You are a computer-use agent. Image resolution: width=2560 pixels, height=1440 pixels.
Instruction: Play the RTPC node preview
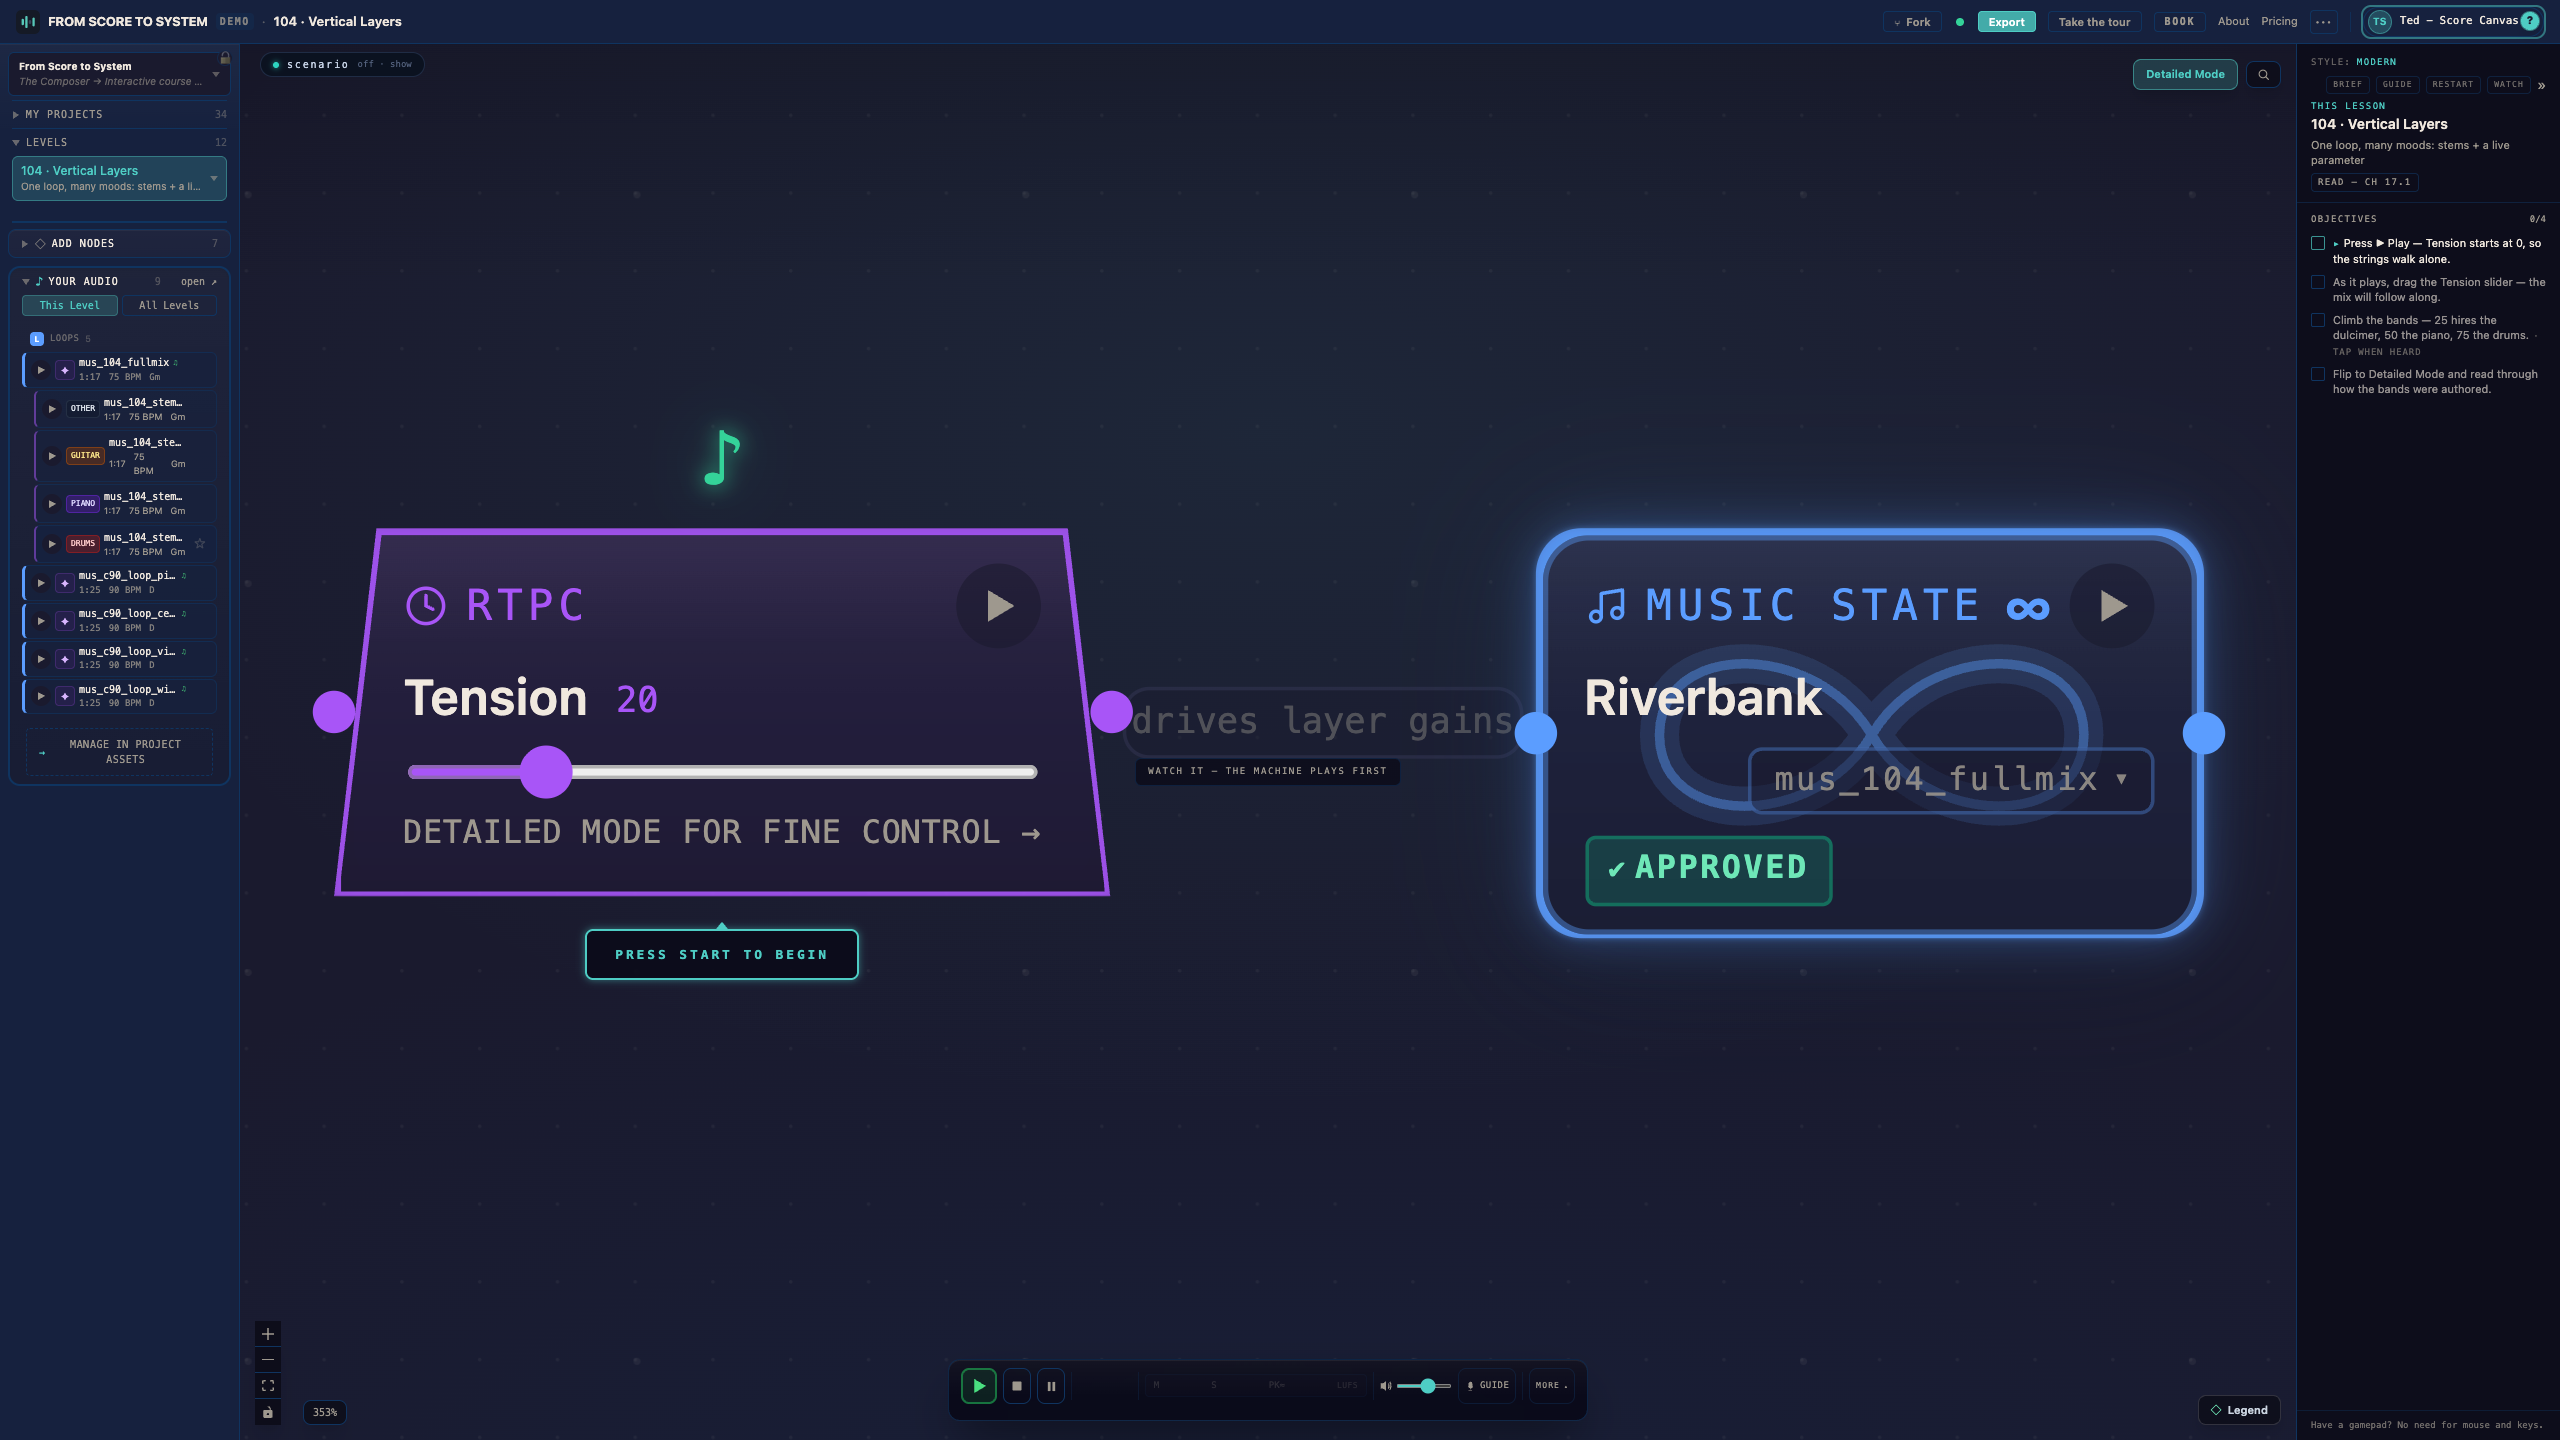point(999,606)
